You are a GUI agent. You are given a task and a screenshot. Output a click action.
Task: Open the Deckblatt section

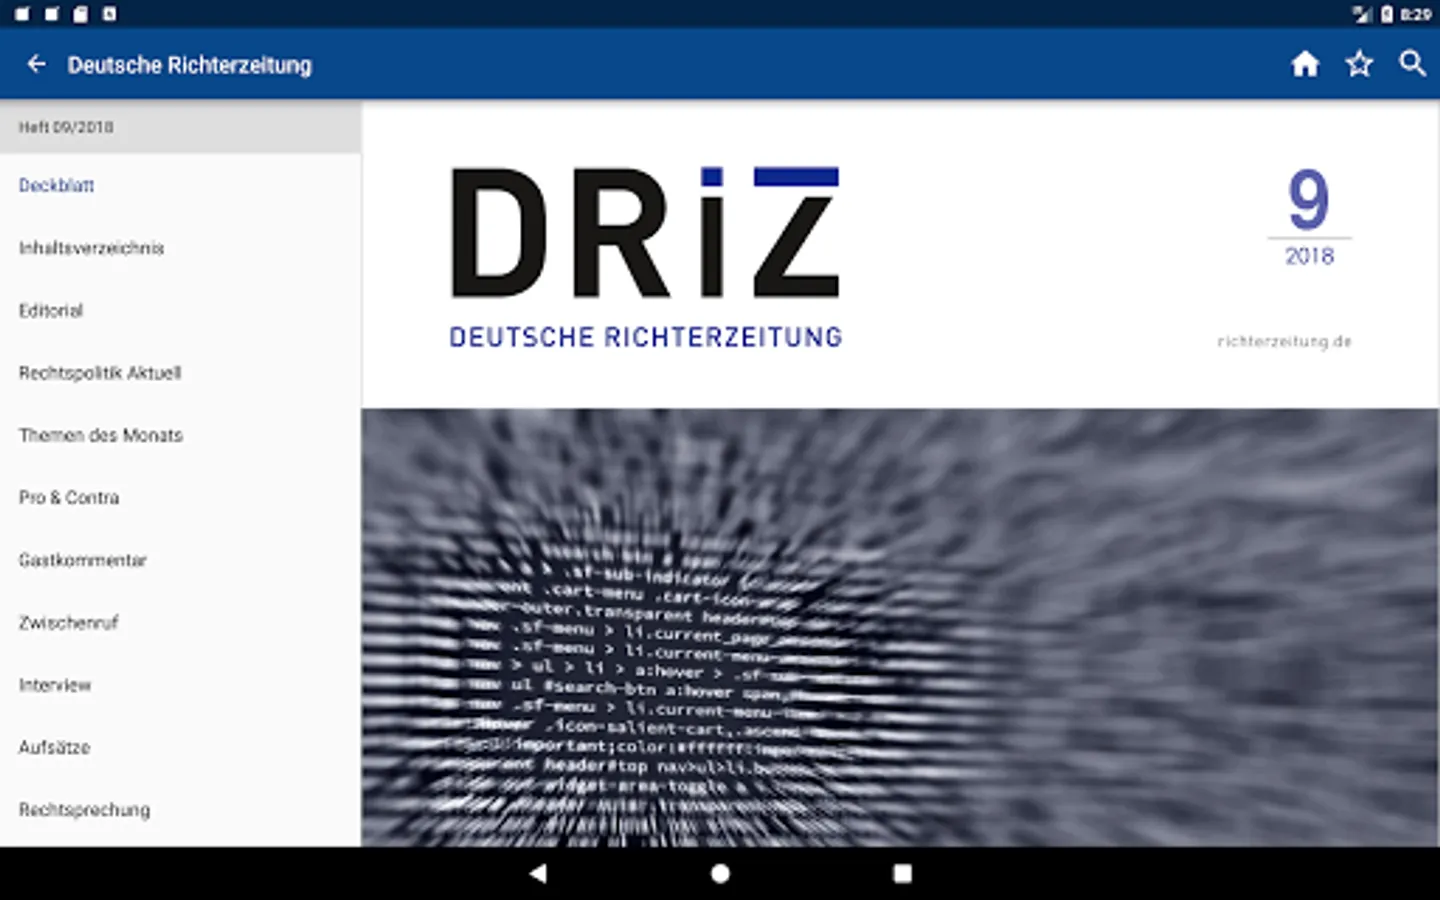180,185
